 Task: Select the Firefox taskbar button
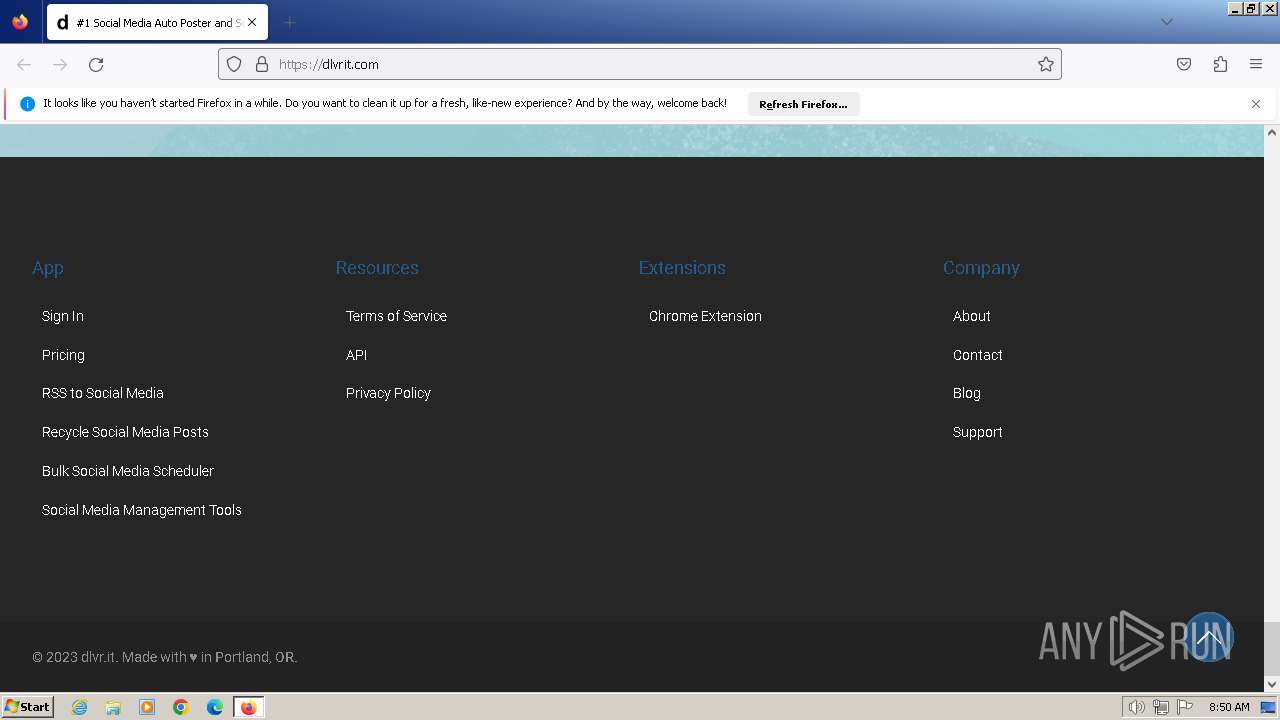point(248,707)
